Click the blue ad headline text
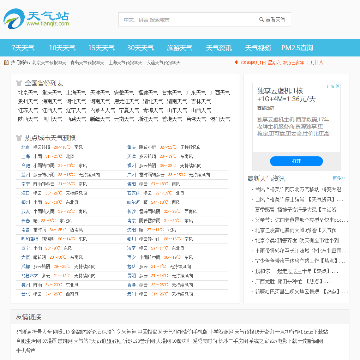 tap(286, 95)
